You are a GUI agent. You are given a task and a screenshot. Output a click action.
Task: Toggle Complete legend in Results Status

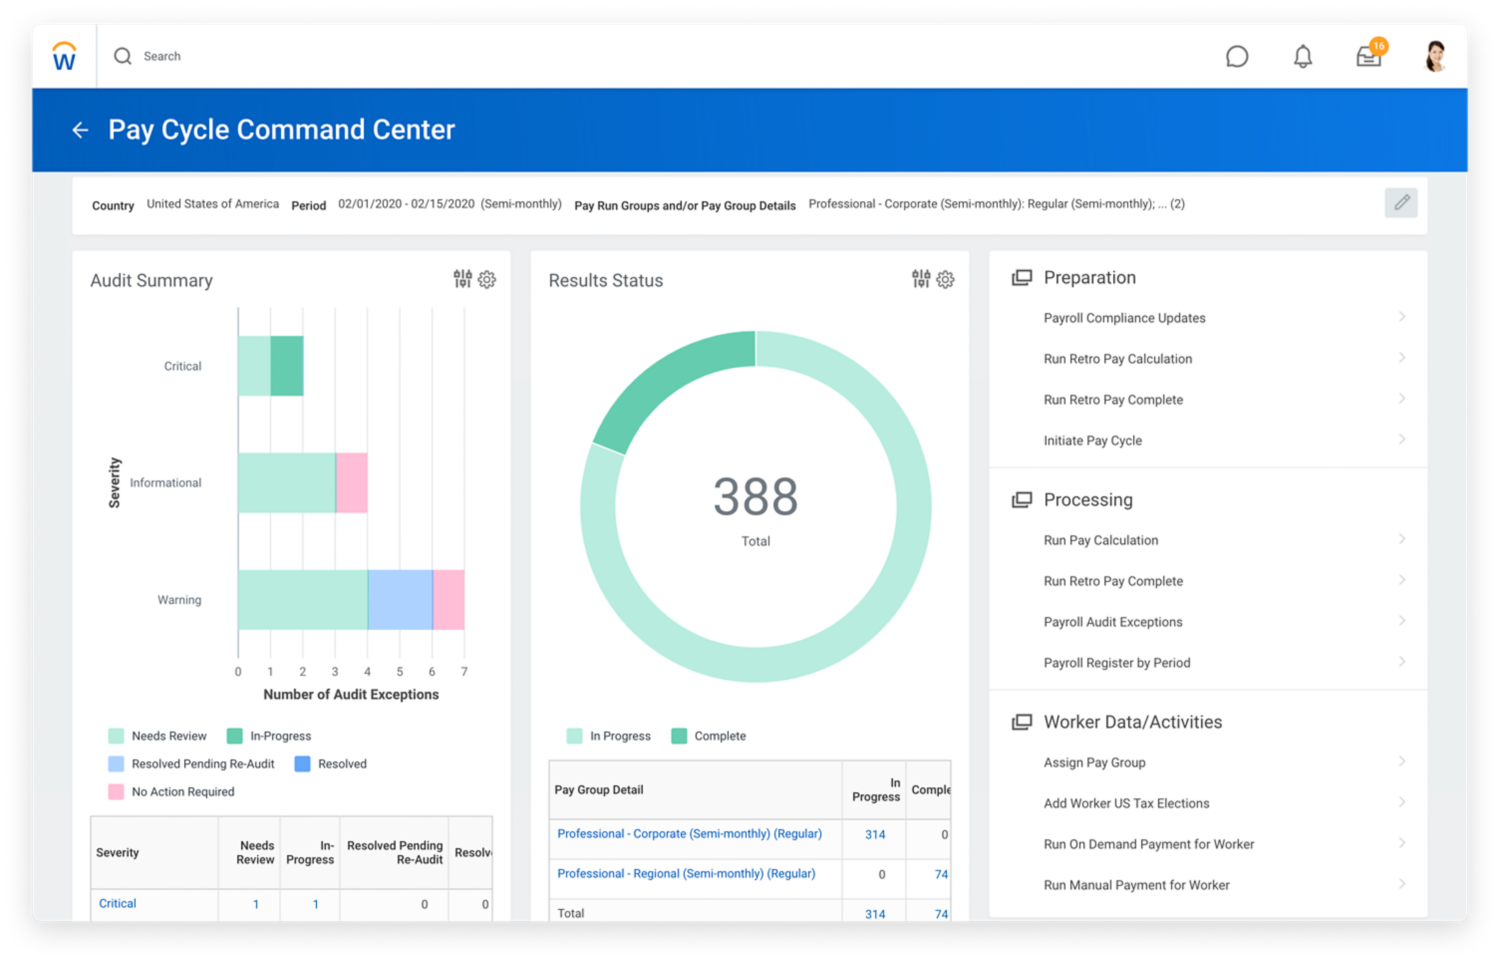point(709,736)
